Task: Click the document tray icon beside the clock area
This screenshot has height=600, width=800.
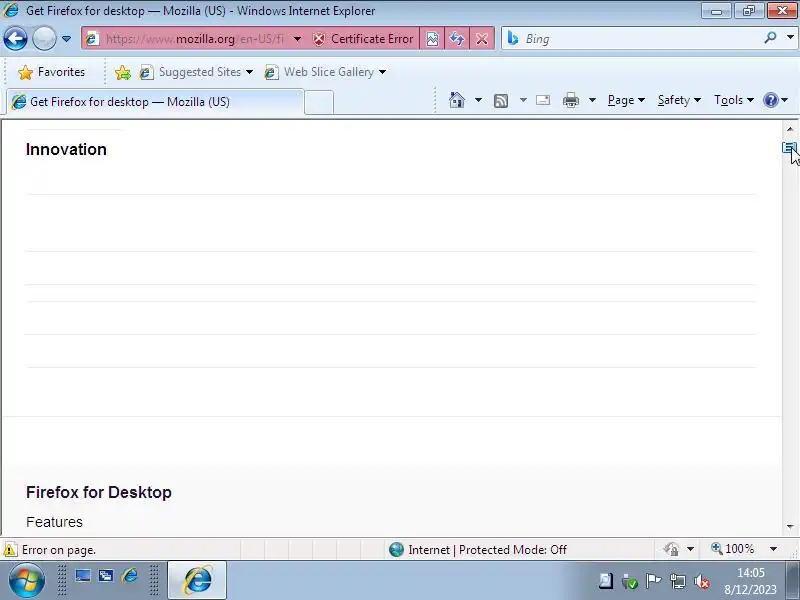Action: (x=606, y=581)
